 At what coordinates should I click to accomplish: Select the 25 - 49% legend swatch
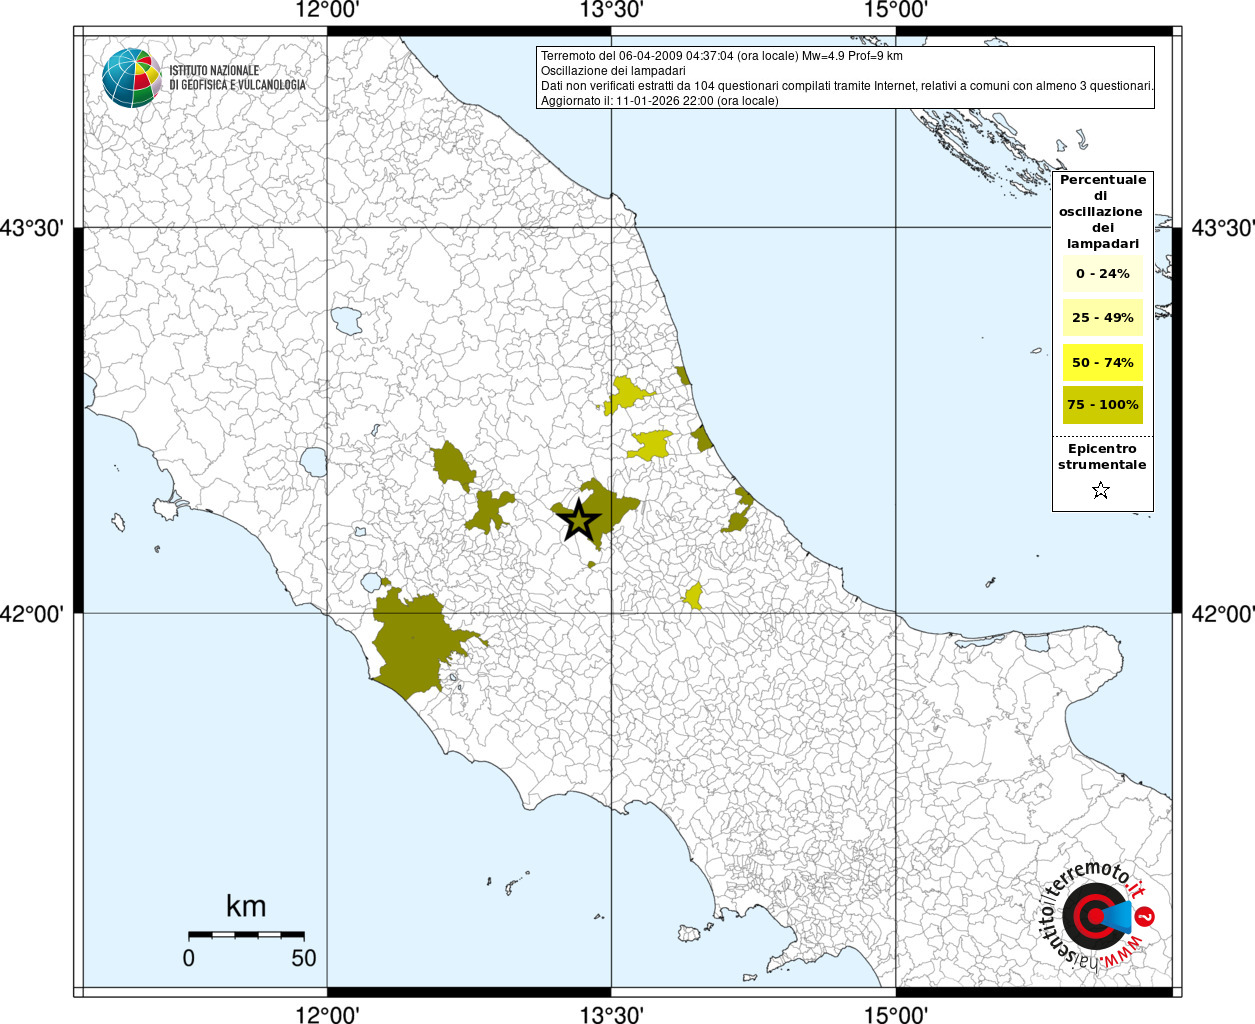1102,318
